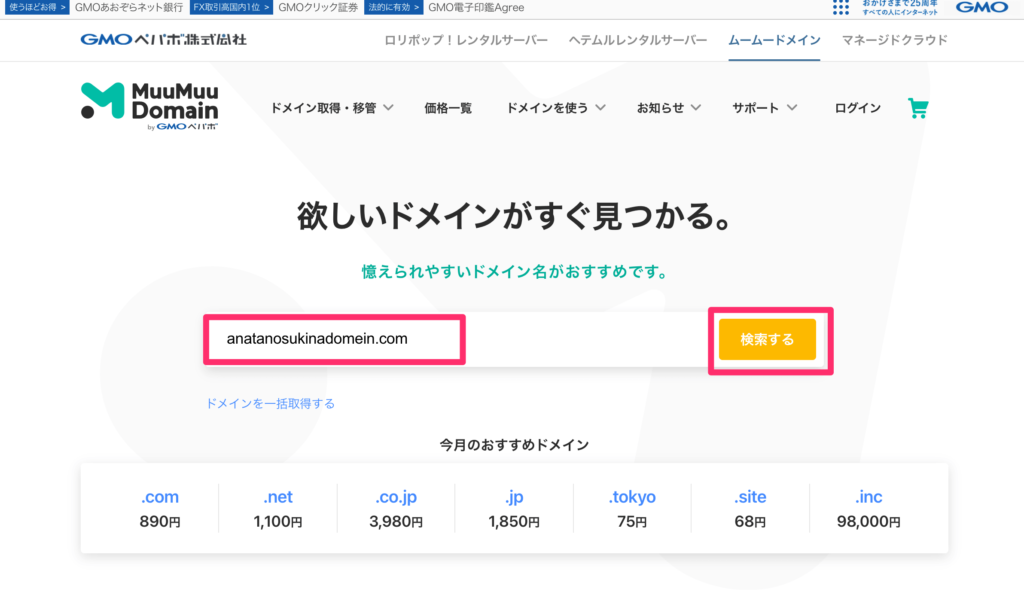Image resolution: width=1024 pixels, height=604 pixels.
Task: Switch to ロリポップ！レンタルサーバー tab
Action: (x=466, y=40)
